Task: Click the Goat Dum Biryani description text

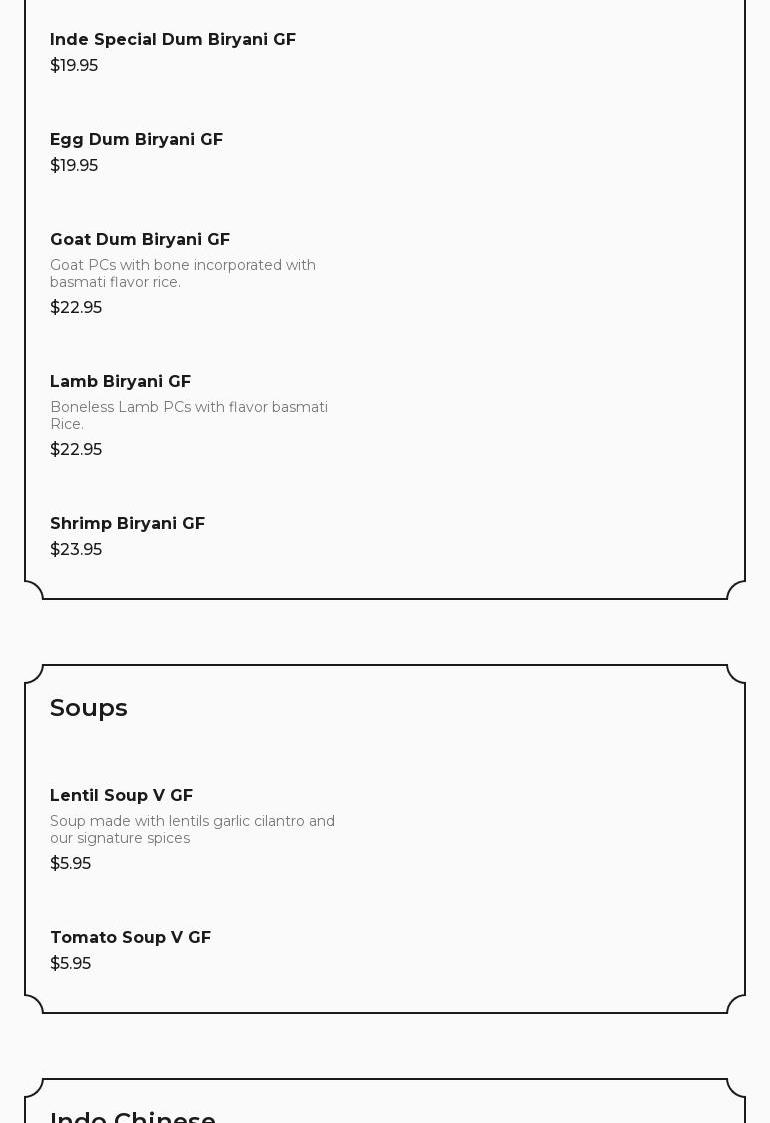Action: [x=183, y=273]
